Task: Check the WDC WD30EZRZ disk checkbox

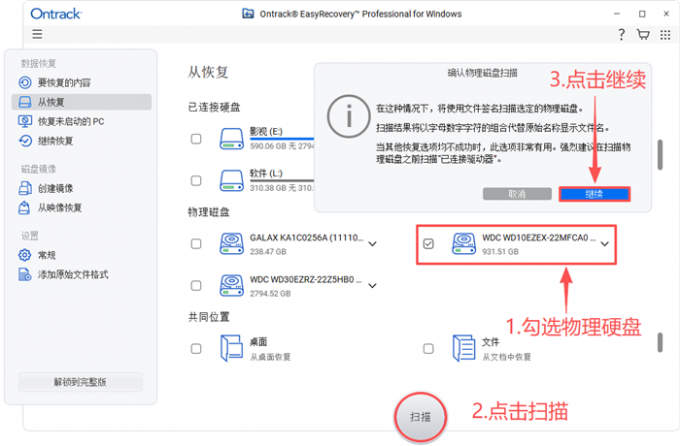Action: coord(196,285)
